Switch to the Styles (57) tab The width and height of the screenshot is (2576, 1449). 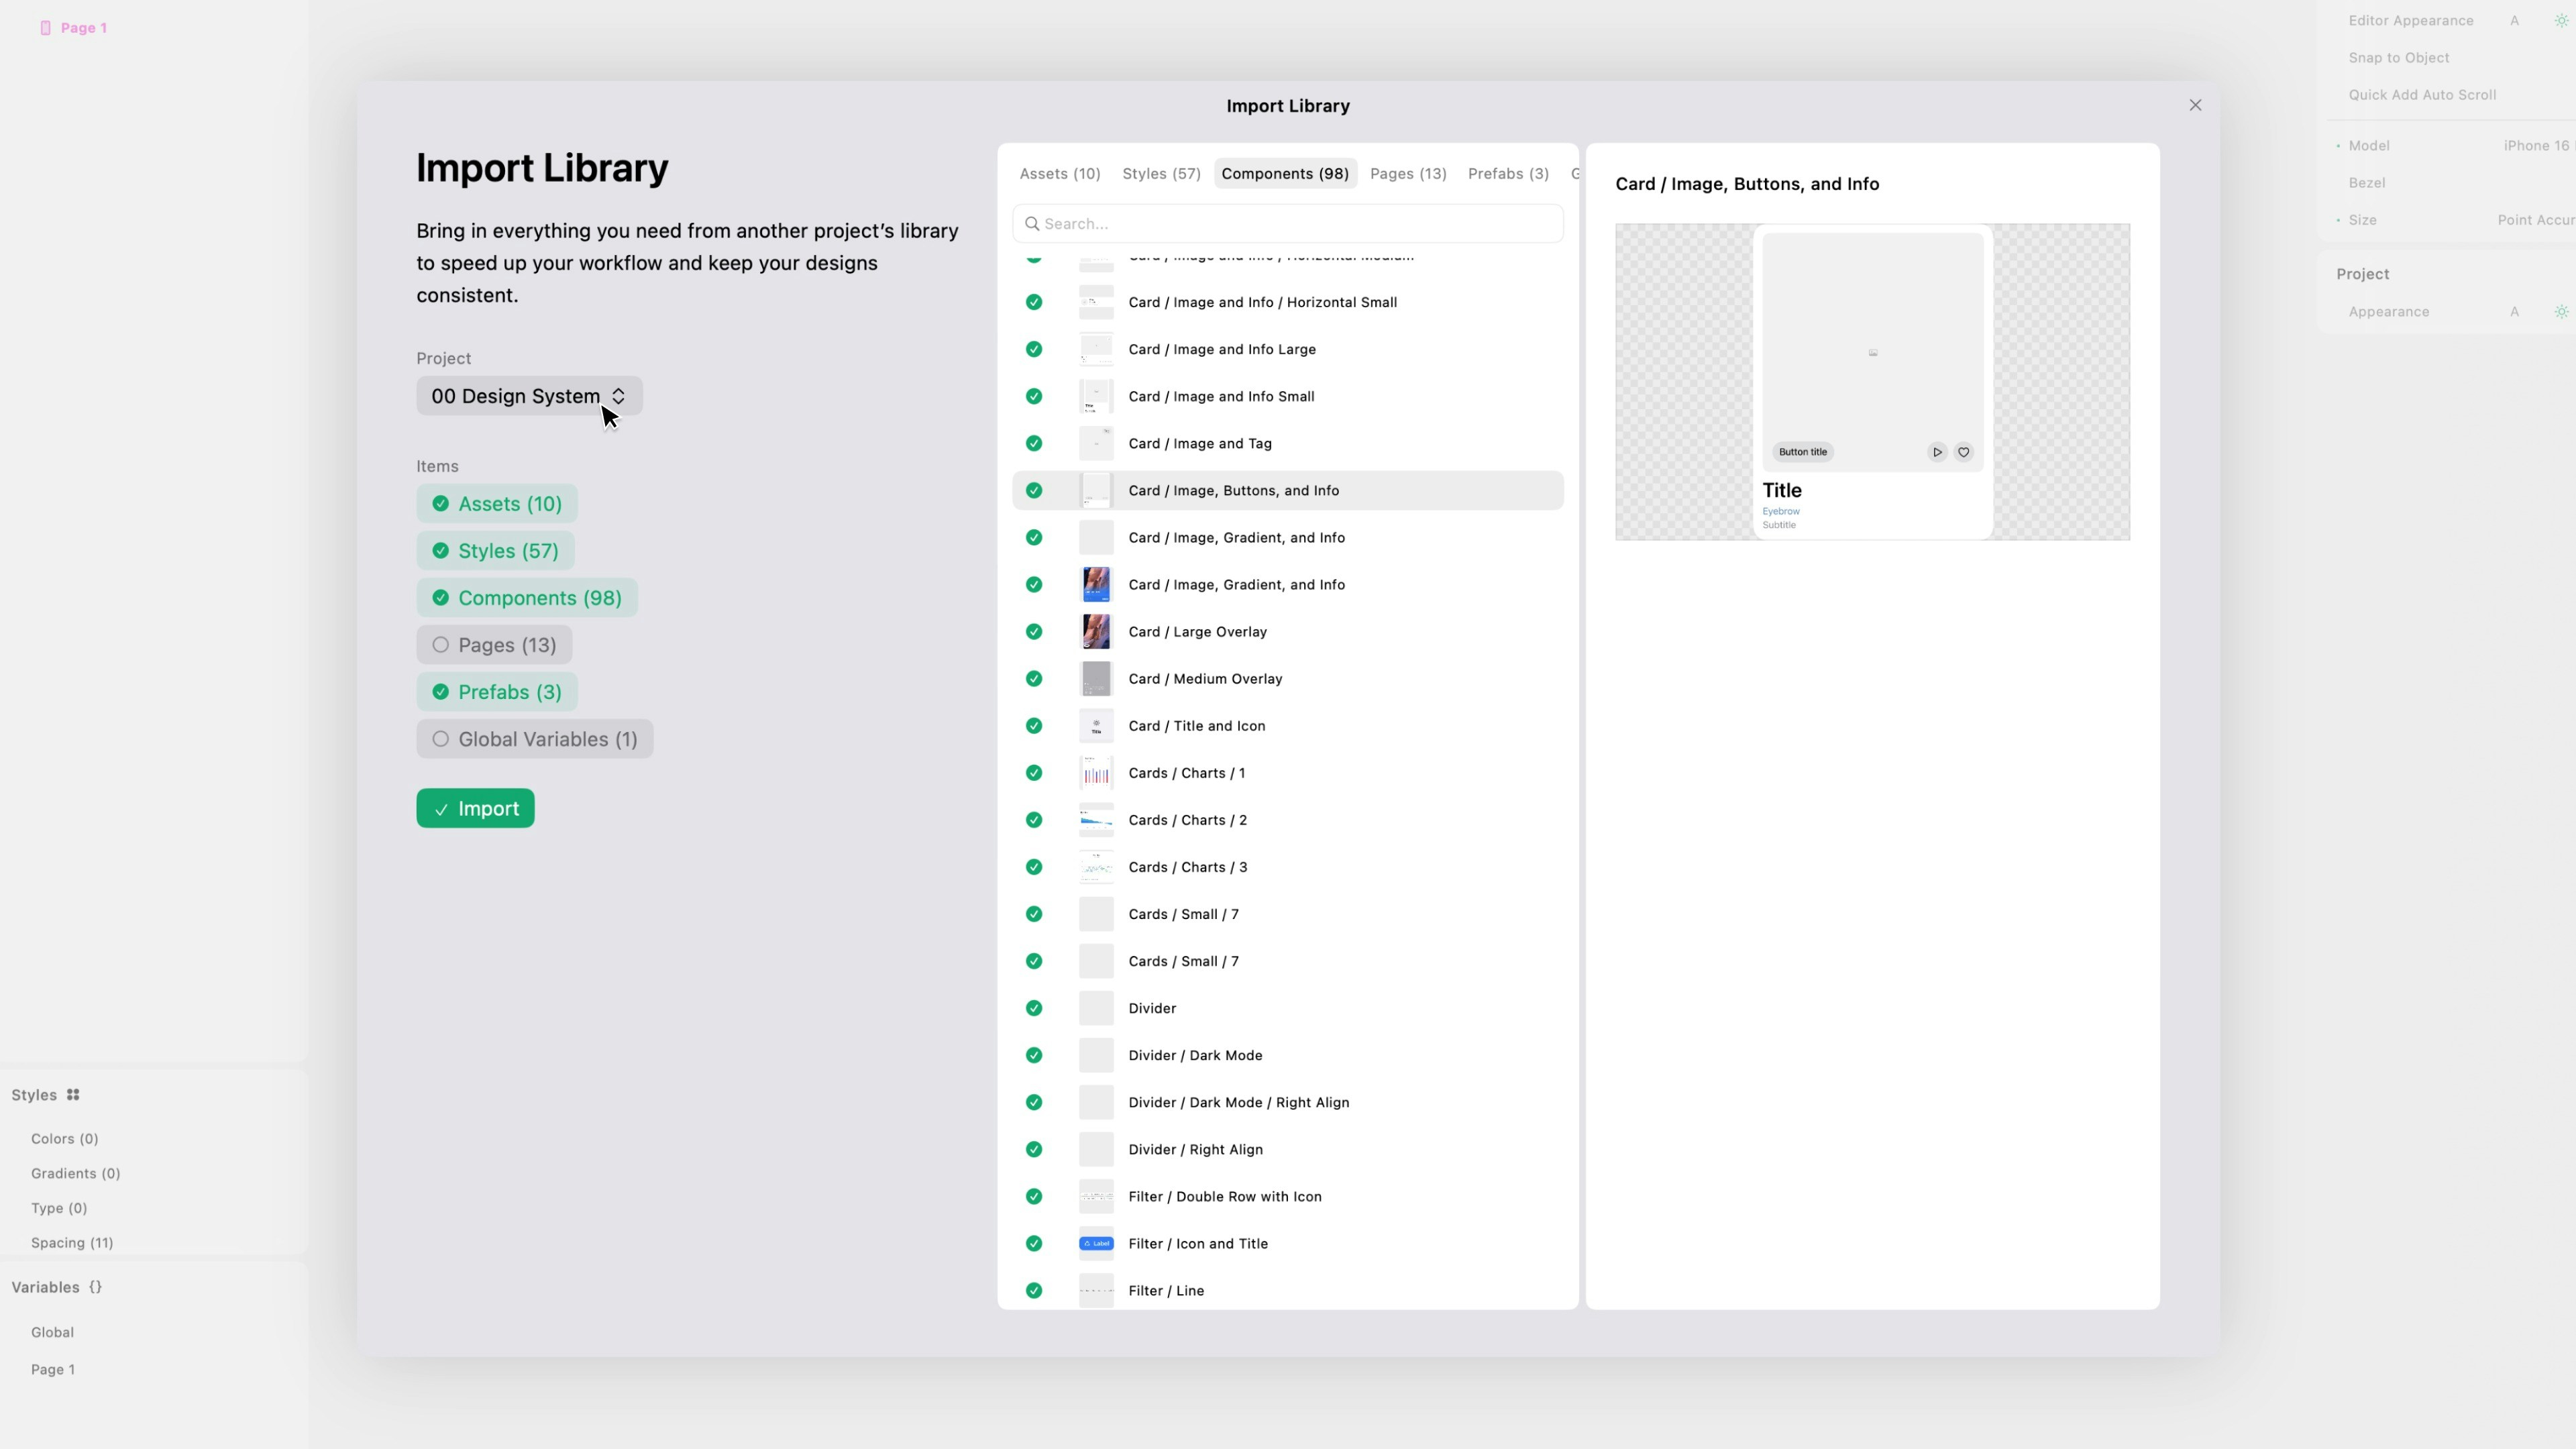(x=1161, y=174)
